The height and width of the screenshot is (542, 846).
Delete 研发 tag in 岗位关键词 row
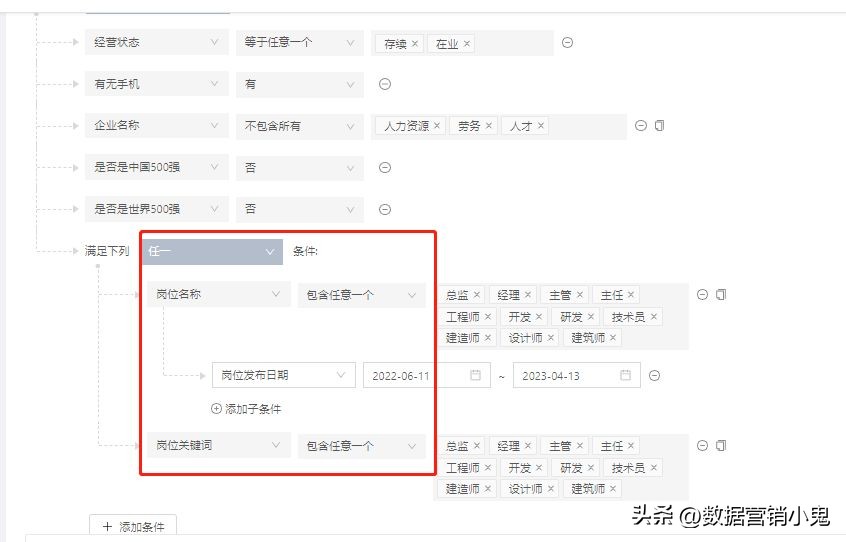[591, 468]
